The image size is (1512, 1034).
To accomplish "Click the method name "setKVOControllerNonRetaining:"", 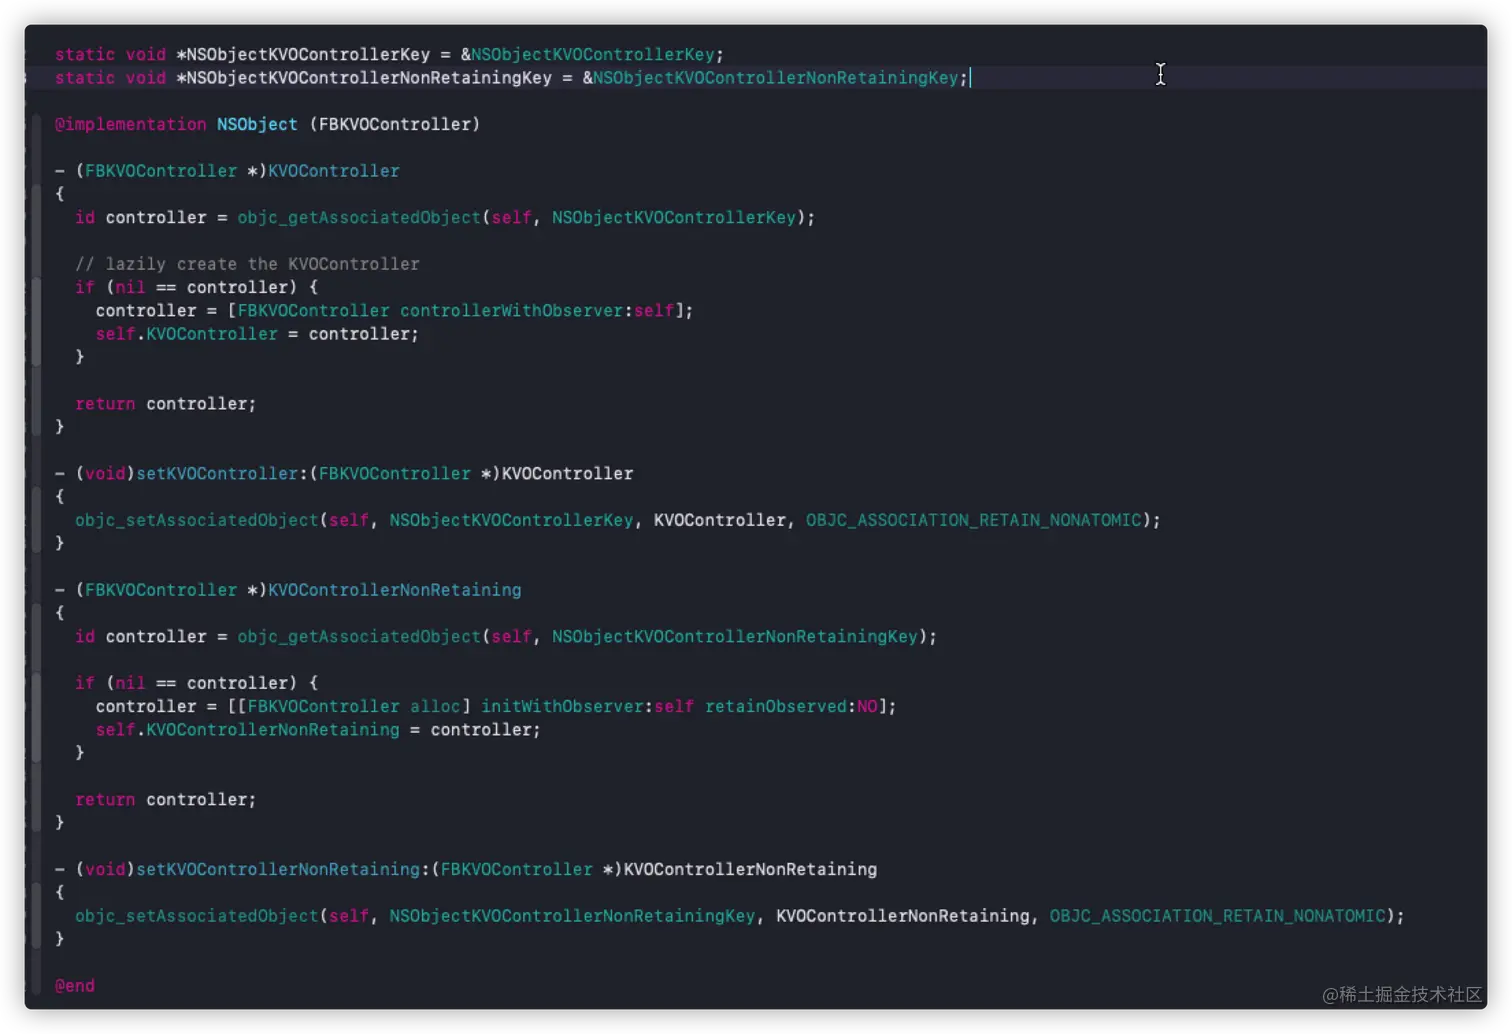I will (283, 870).
